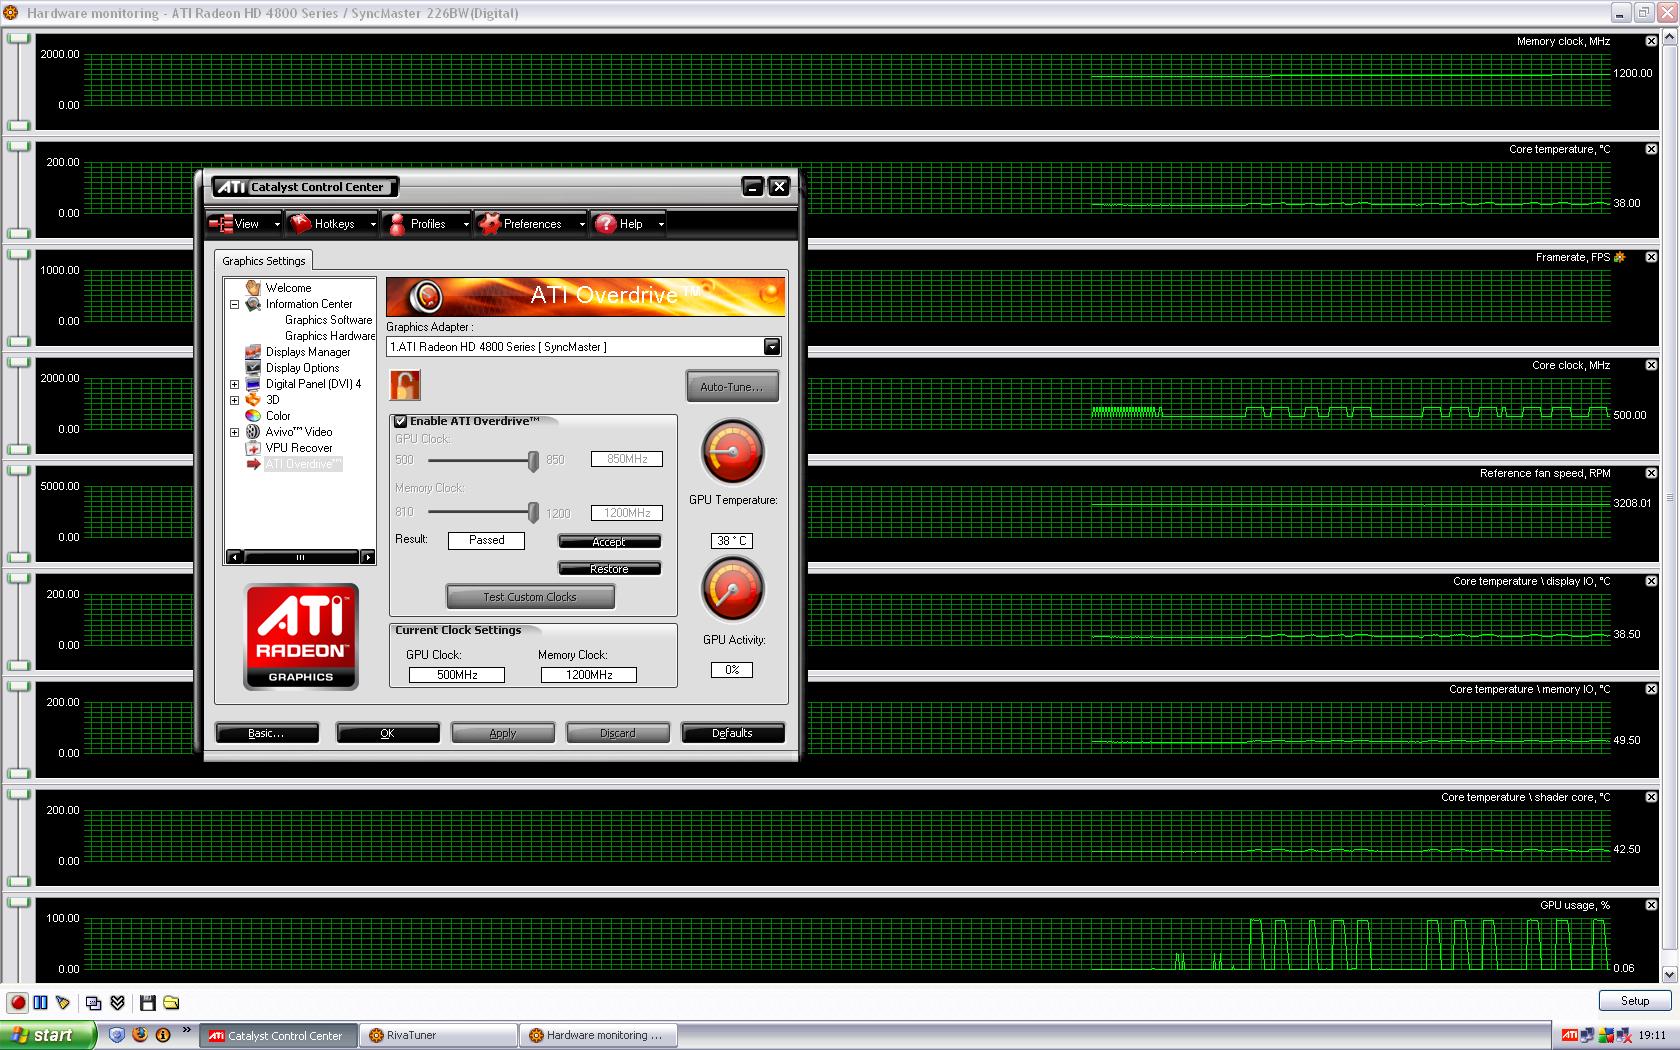Close the GPU usage graph
Image resolution: width=1680 pixels, height=1050 pixels.
[x=1651, y=905]
